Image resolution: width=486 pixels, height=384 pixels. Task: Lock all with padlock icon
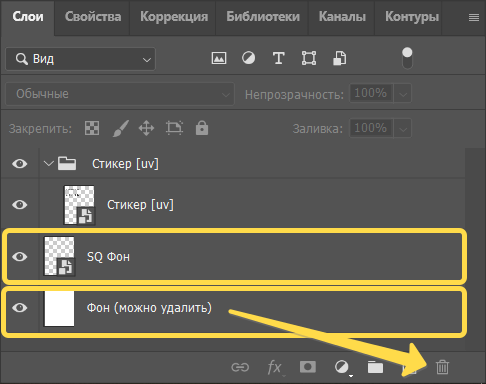202,128
